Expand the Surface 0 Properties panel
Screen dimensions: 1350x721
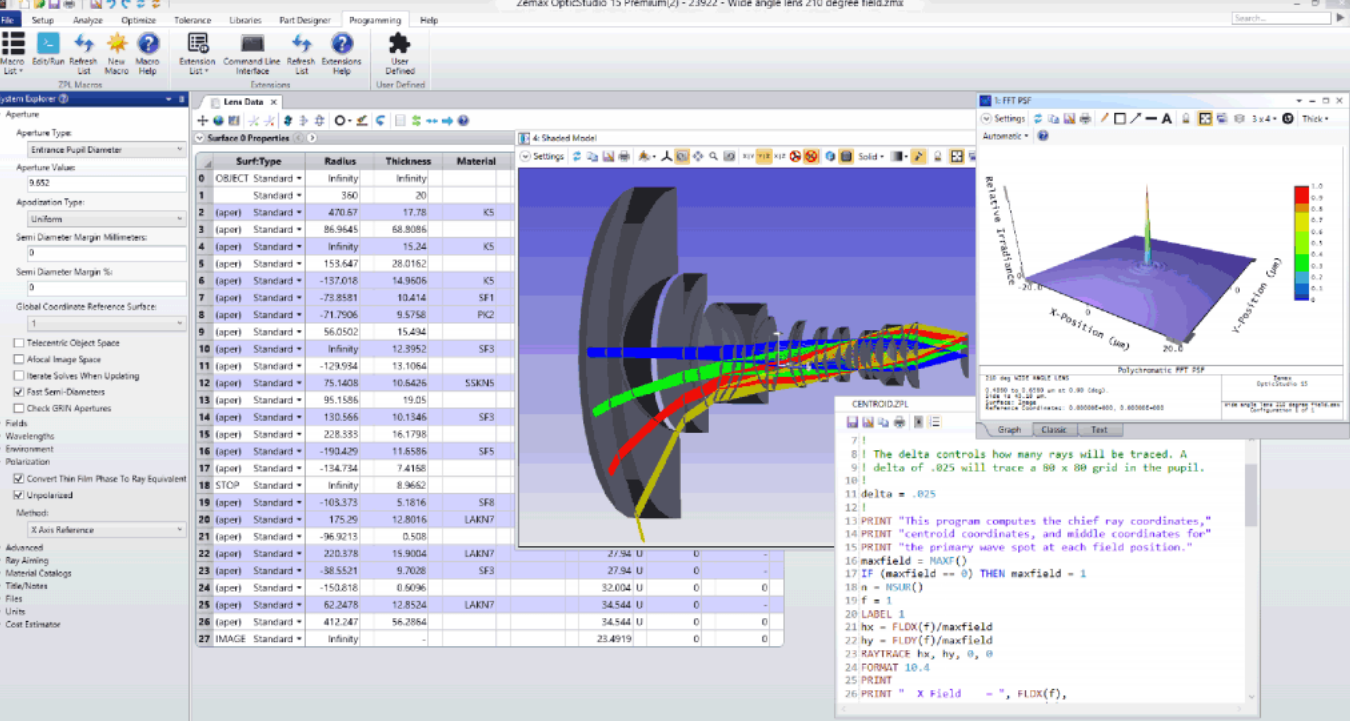tap(200, 138)
